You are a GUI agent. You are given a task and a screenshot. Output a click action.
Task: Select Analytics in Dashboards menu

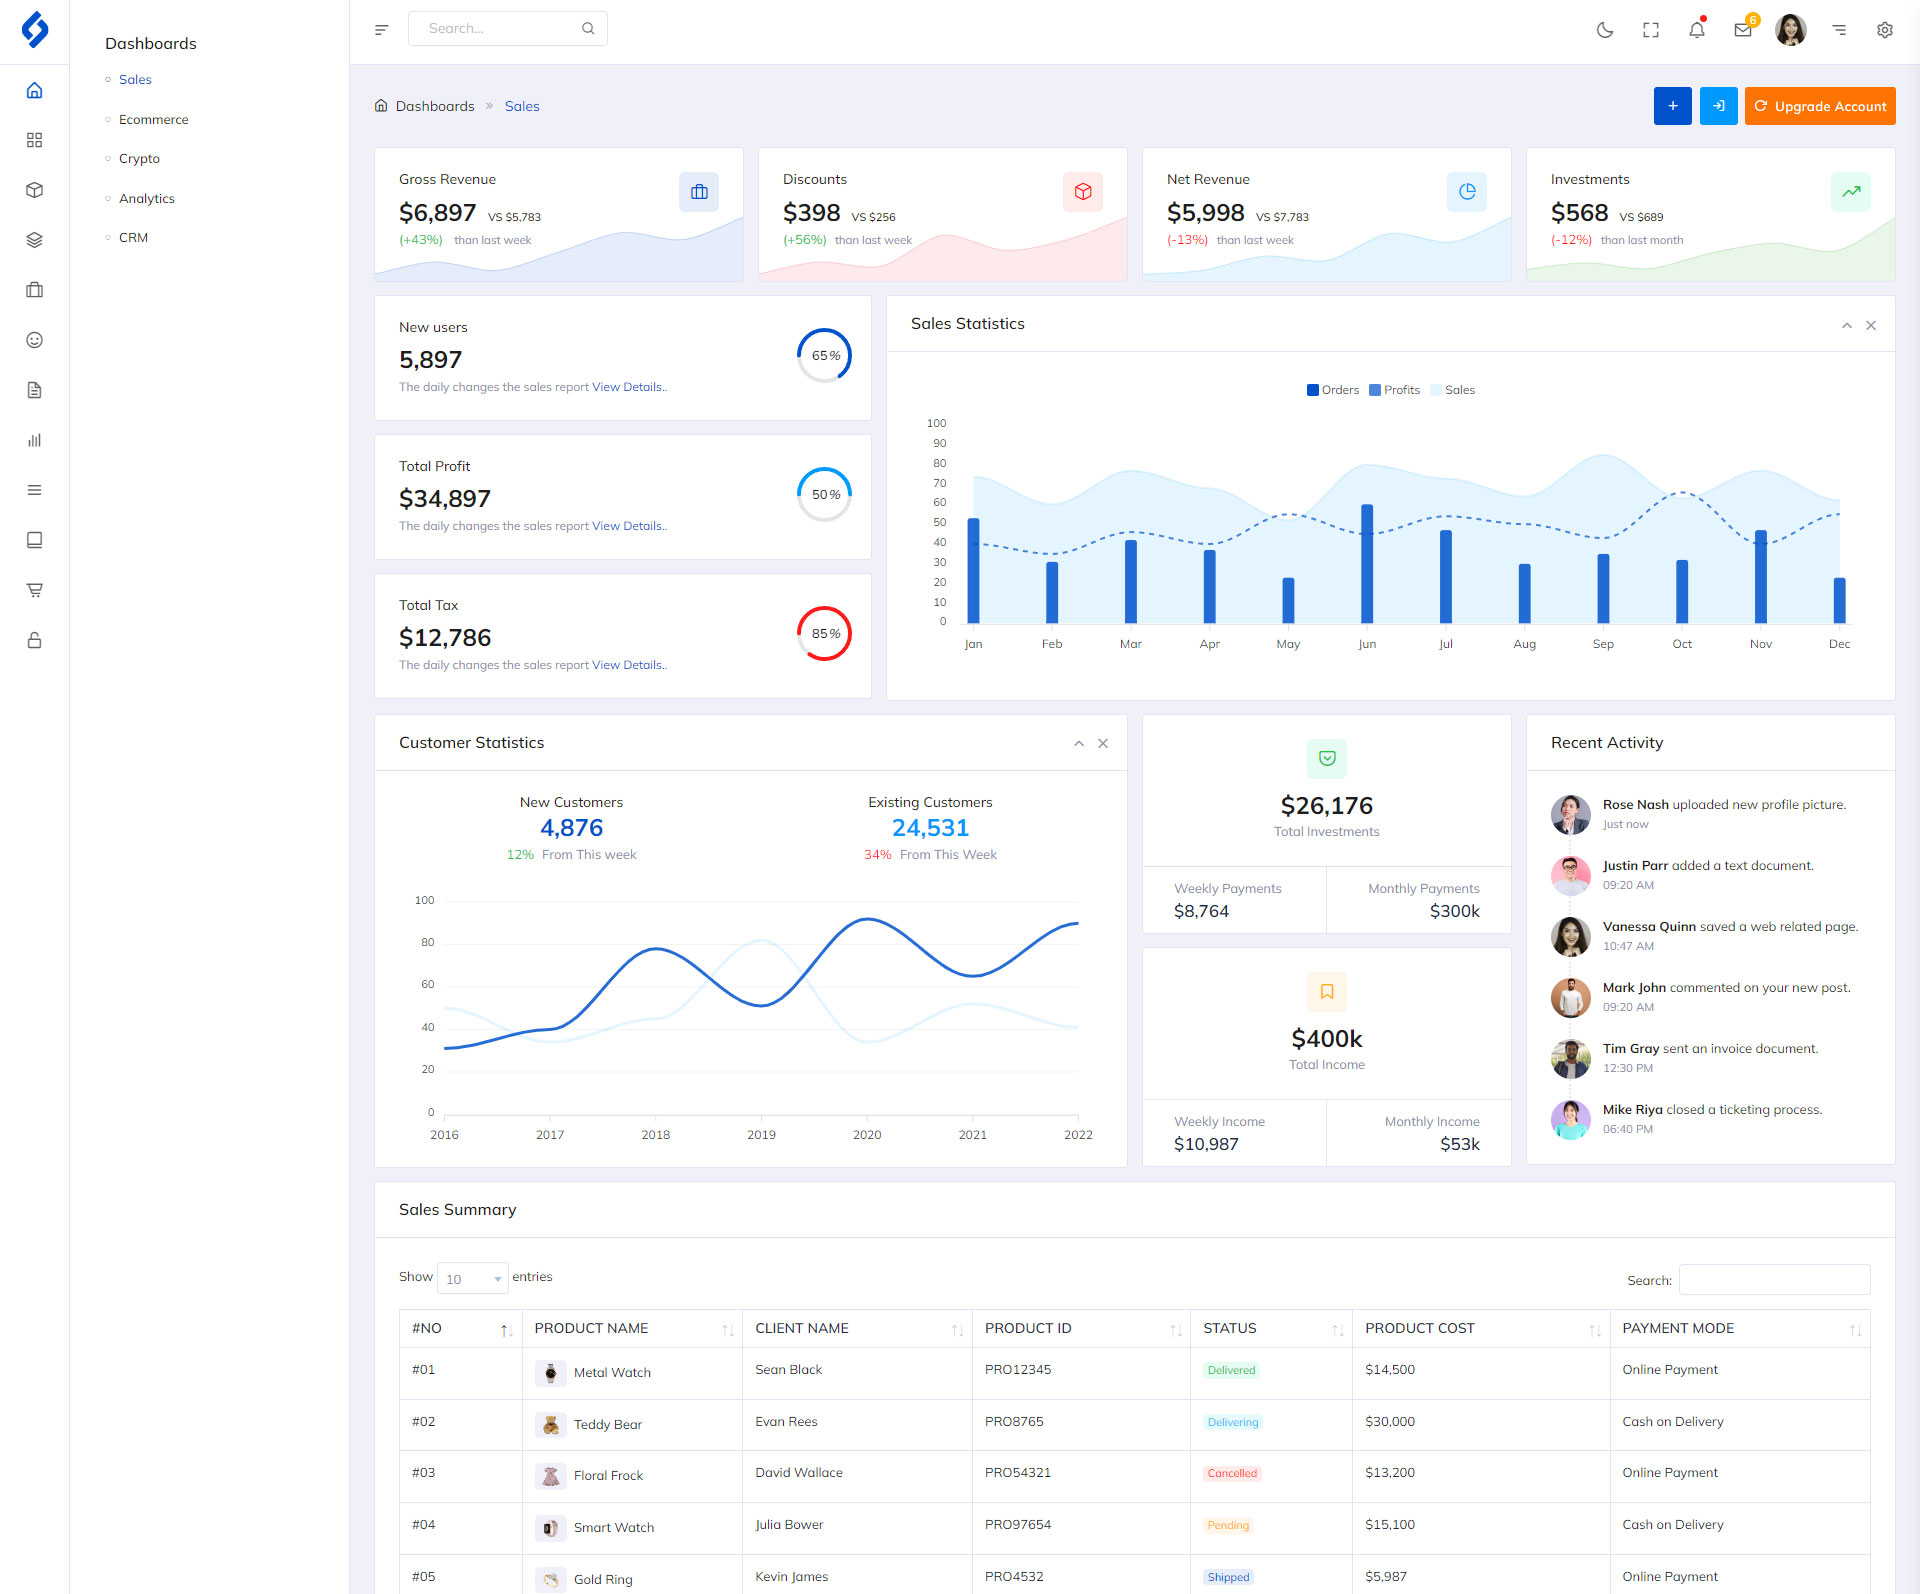coord(146,198)
